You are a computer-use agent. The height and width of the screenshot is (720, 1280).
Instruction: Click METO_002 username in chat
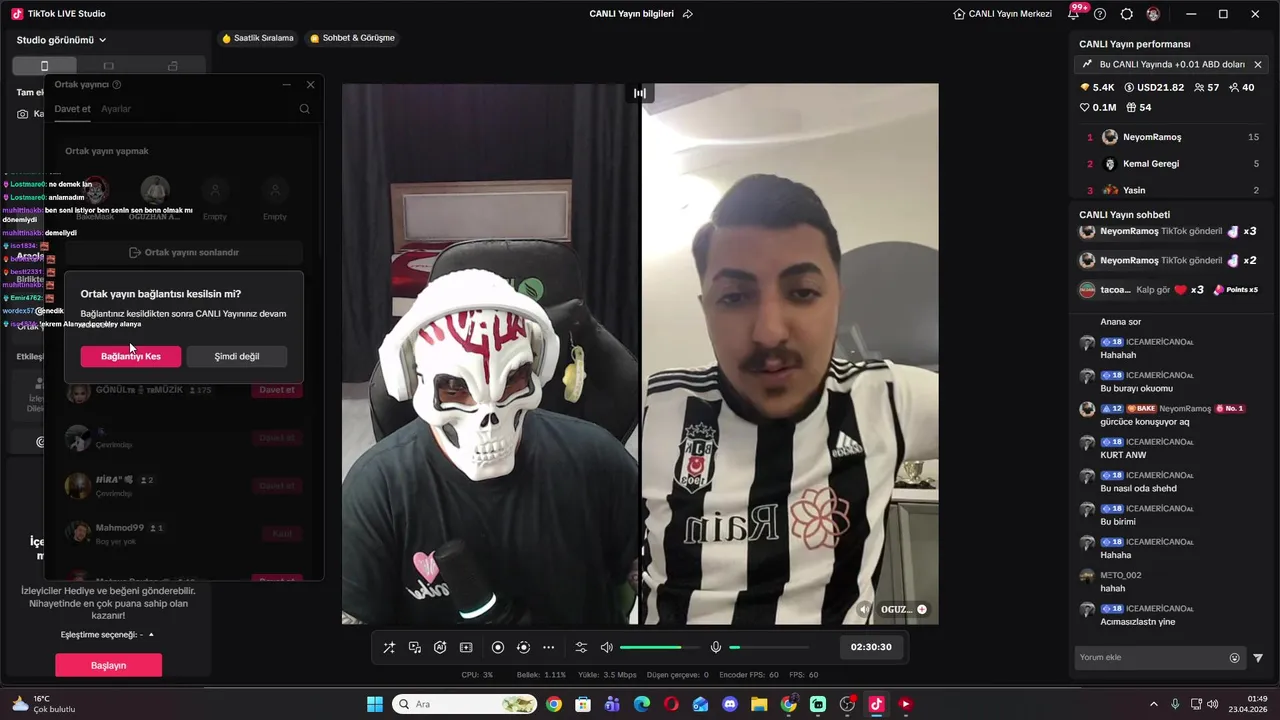click(x=1121, y=575)
